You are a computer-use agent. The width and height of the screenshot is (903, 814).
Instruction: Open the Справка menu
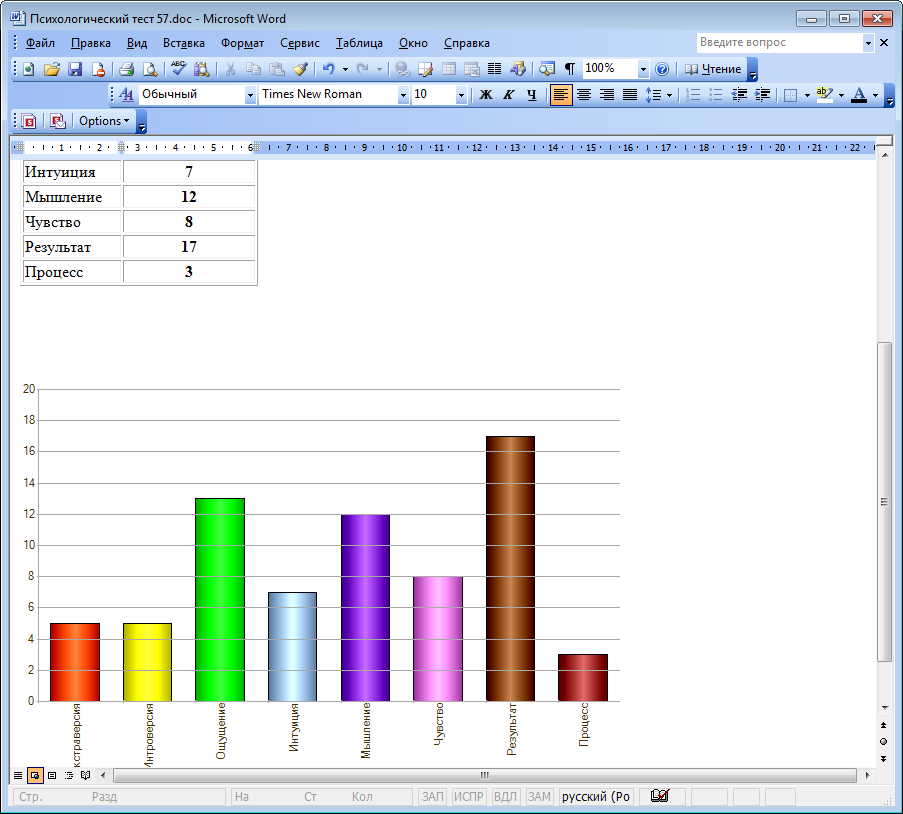[x=466, y=43]
